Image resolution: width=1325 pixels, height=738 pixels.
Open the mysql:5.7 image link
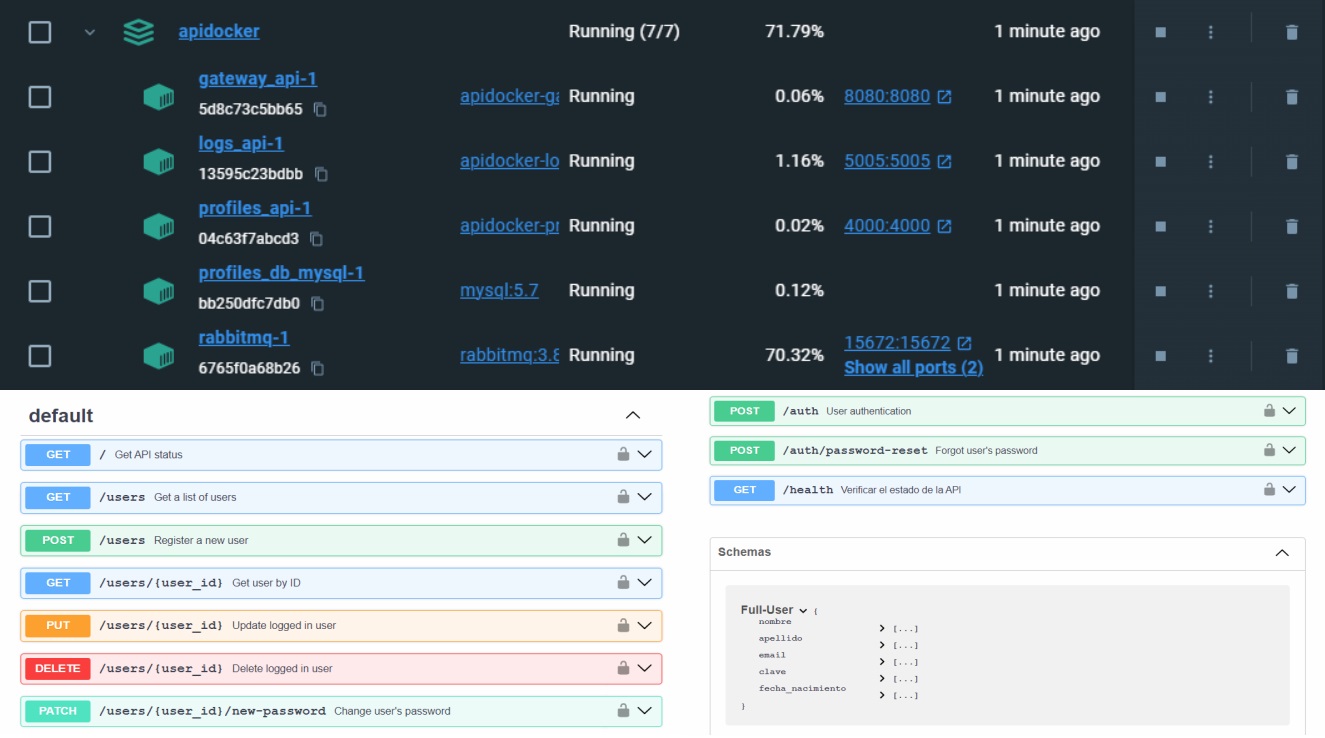pos(499,291)
